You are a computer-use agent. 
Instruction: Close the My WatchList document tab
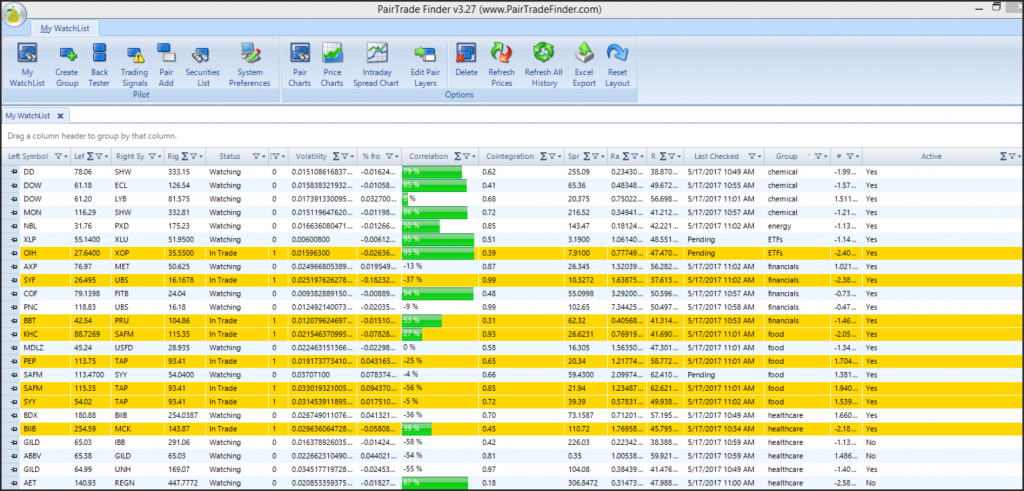pos(60,116)
